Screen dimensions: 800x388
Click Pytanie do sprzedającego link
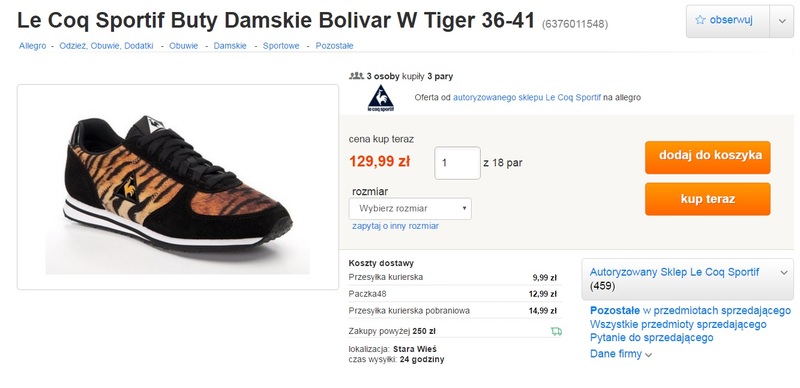point(652,337)
